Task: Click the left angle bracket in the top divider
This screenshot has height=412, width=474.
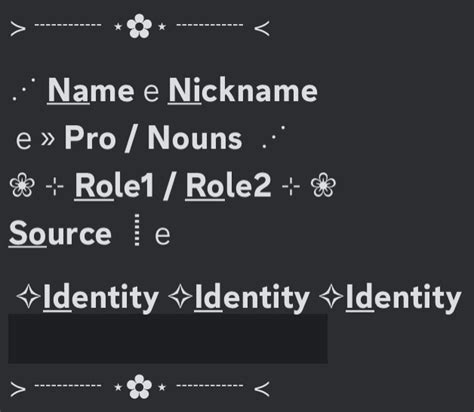Action: pos(18,29)
